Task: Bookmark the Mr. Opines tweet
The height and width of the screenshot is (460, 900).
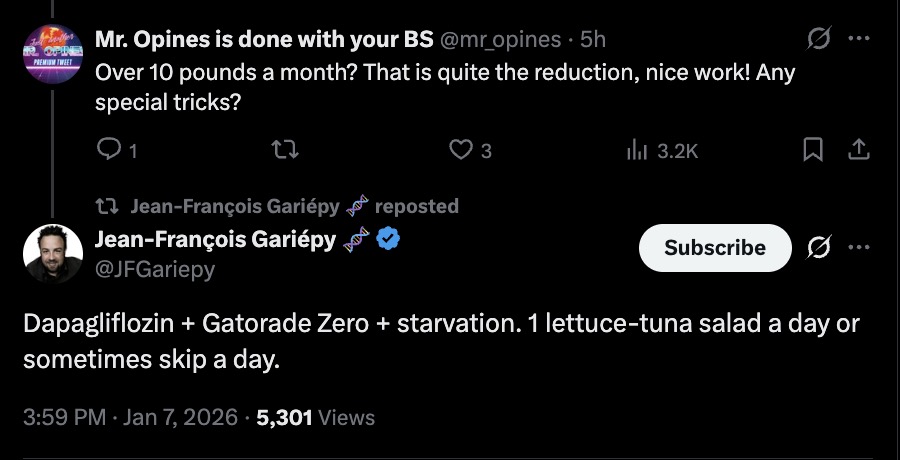Action: [x=814, y=150]
